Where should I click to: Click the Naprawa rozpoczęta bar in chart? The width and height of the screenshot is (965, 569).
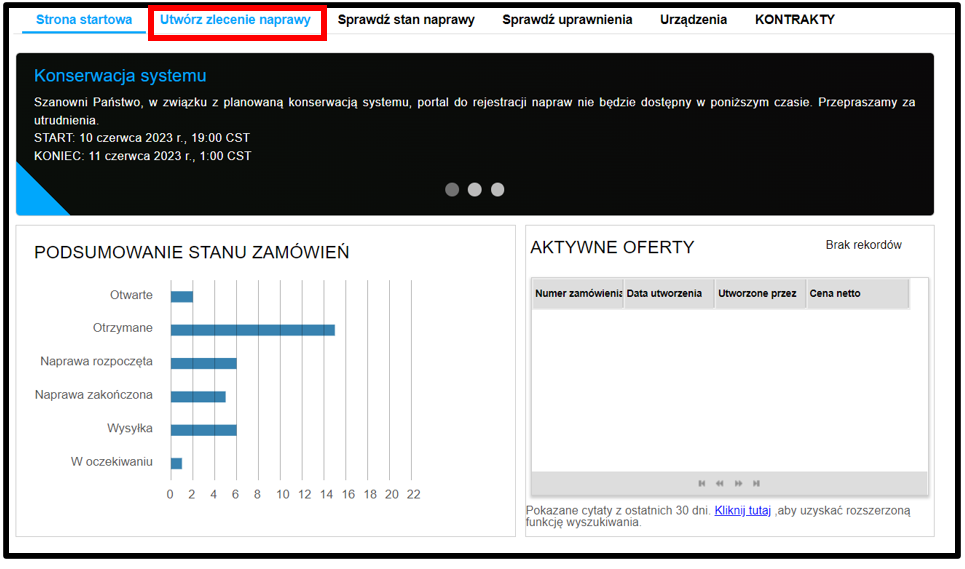204,364
